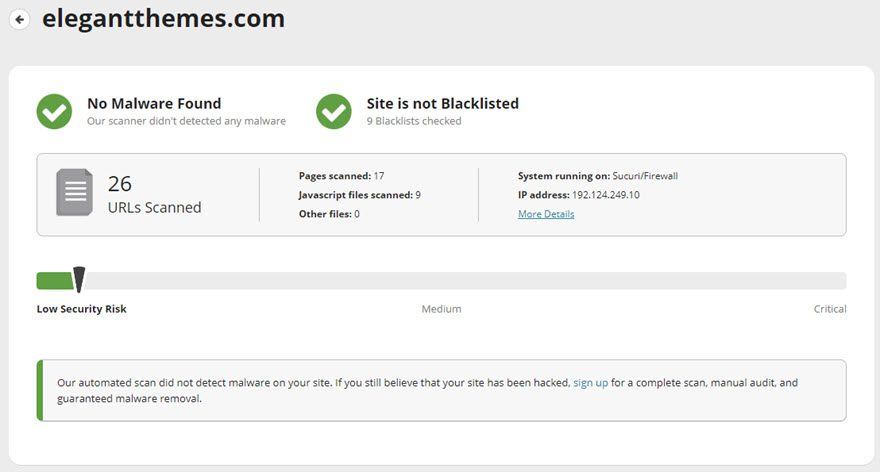The width and height of the screenshot is (880, 473).
Task: Click the dark security risk pointer marker
Action: 79,279
